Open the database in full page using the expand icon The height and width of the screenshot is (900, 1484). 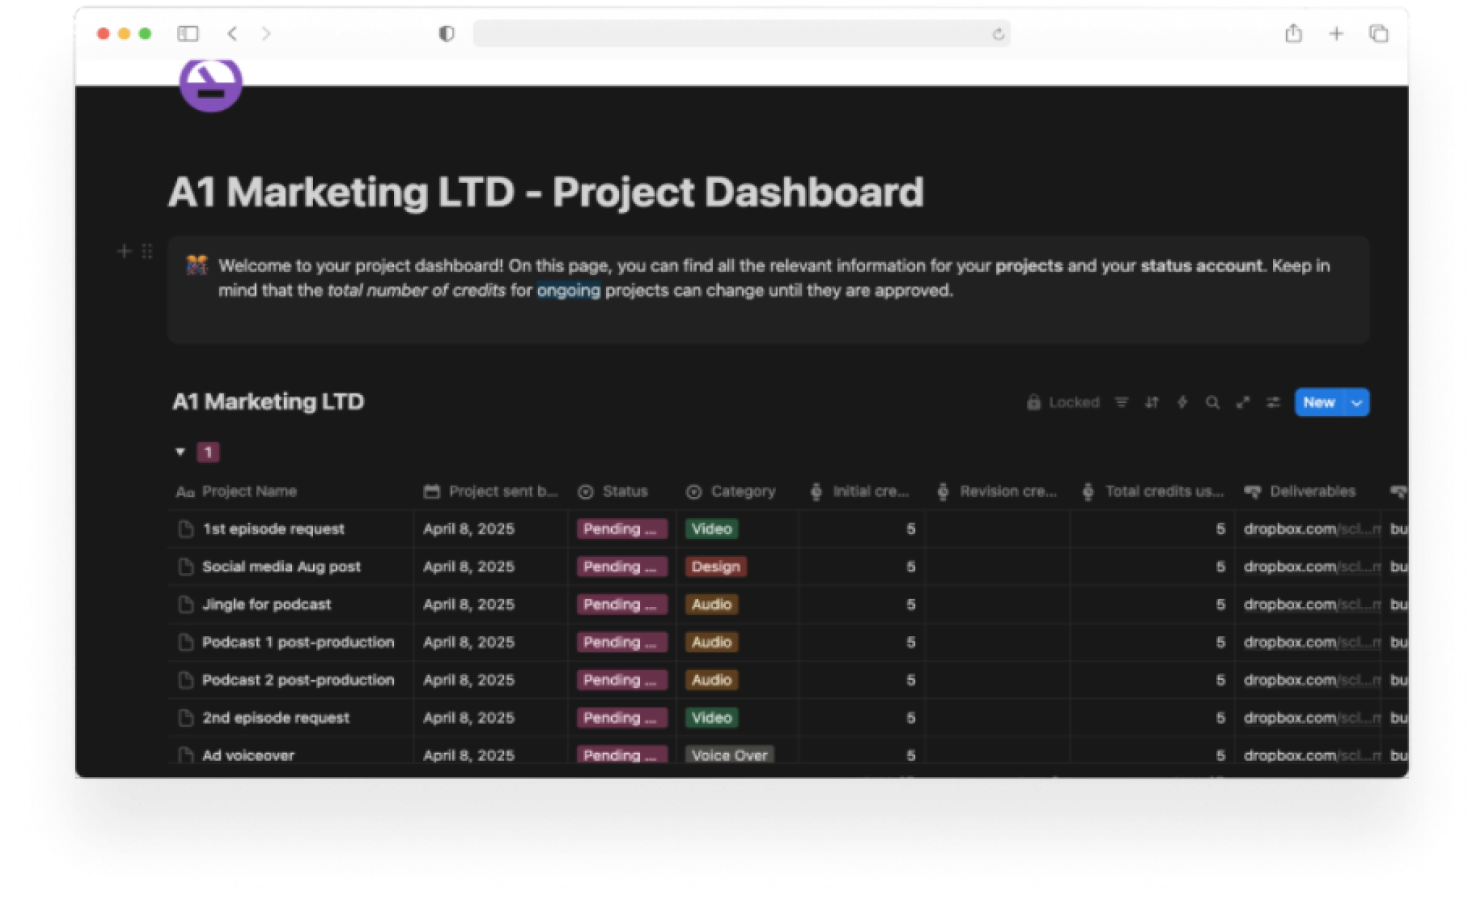(x=1242, y=402)
